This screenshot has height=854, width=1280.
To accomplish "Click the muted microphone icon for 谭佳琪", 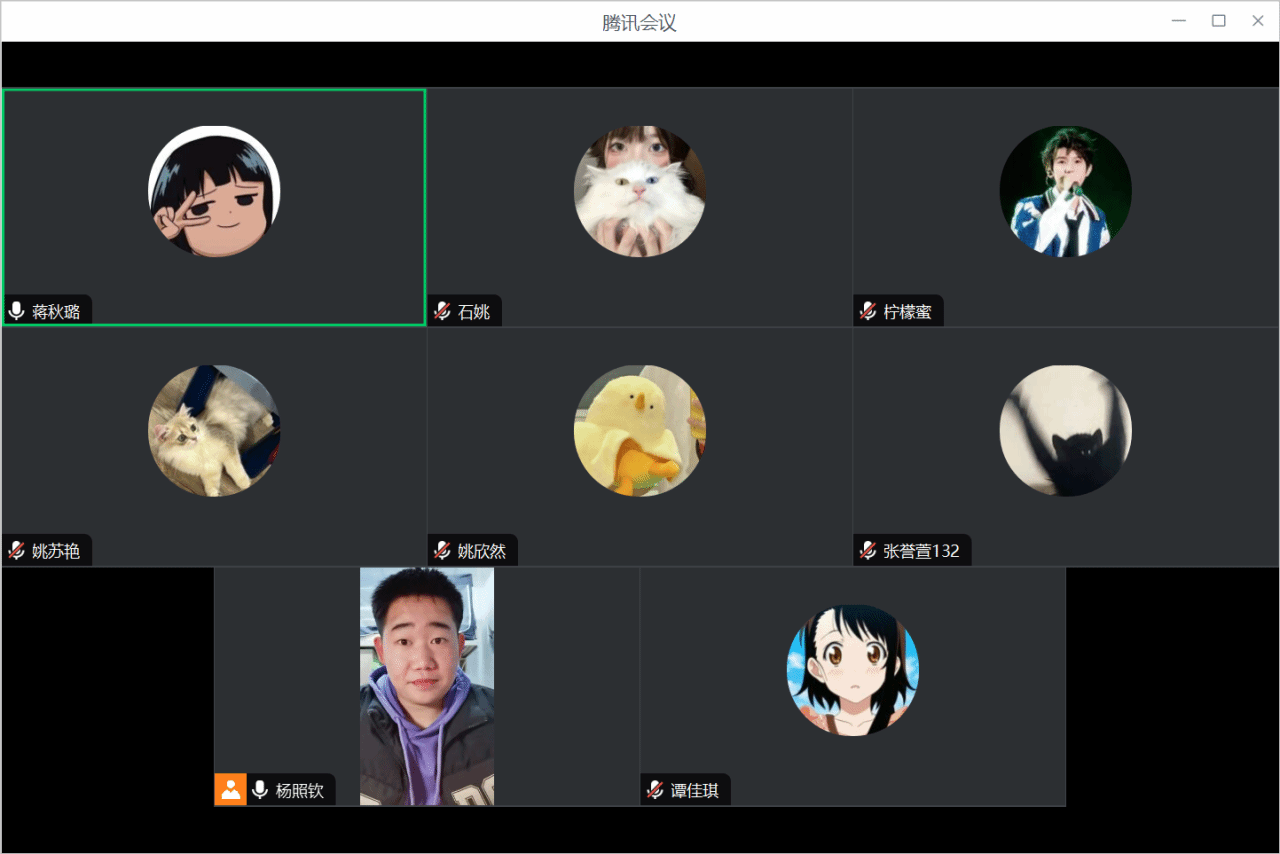I will point(655,790).
